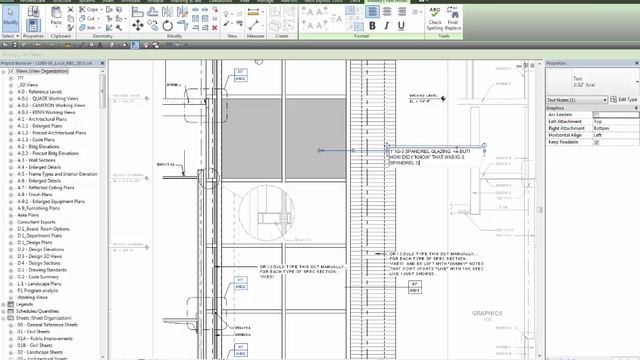Screen dimensions: 640x360
Task: Select A.4 - Enlarged Details tree item
Action: tap(39, 167)
